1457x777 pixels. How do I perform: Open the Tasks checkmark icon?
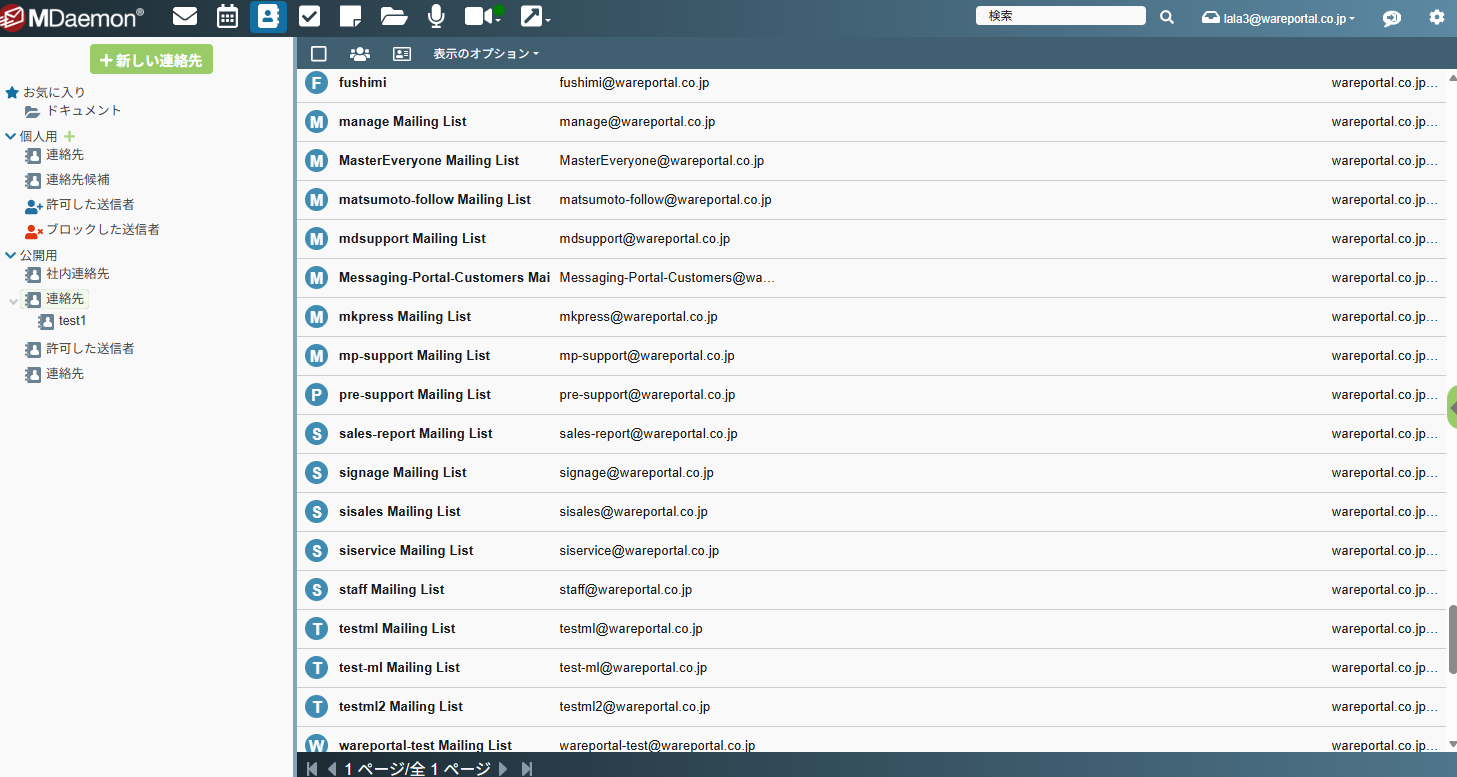[x=309, y=16]
